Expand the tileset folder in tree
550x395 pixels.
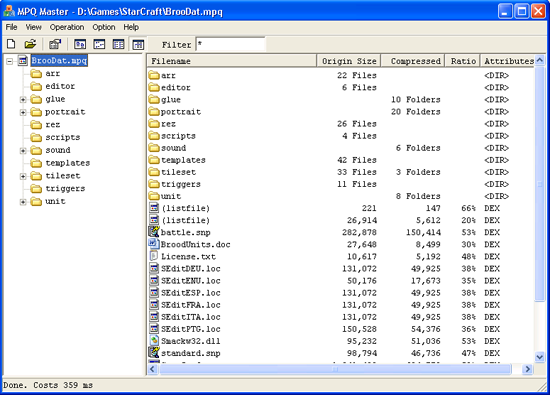click(23, 176)
